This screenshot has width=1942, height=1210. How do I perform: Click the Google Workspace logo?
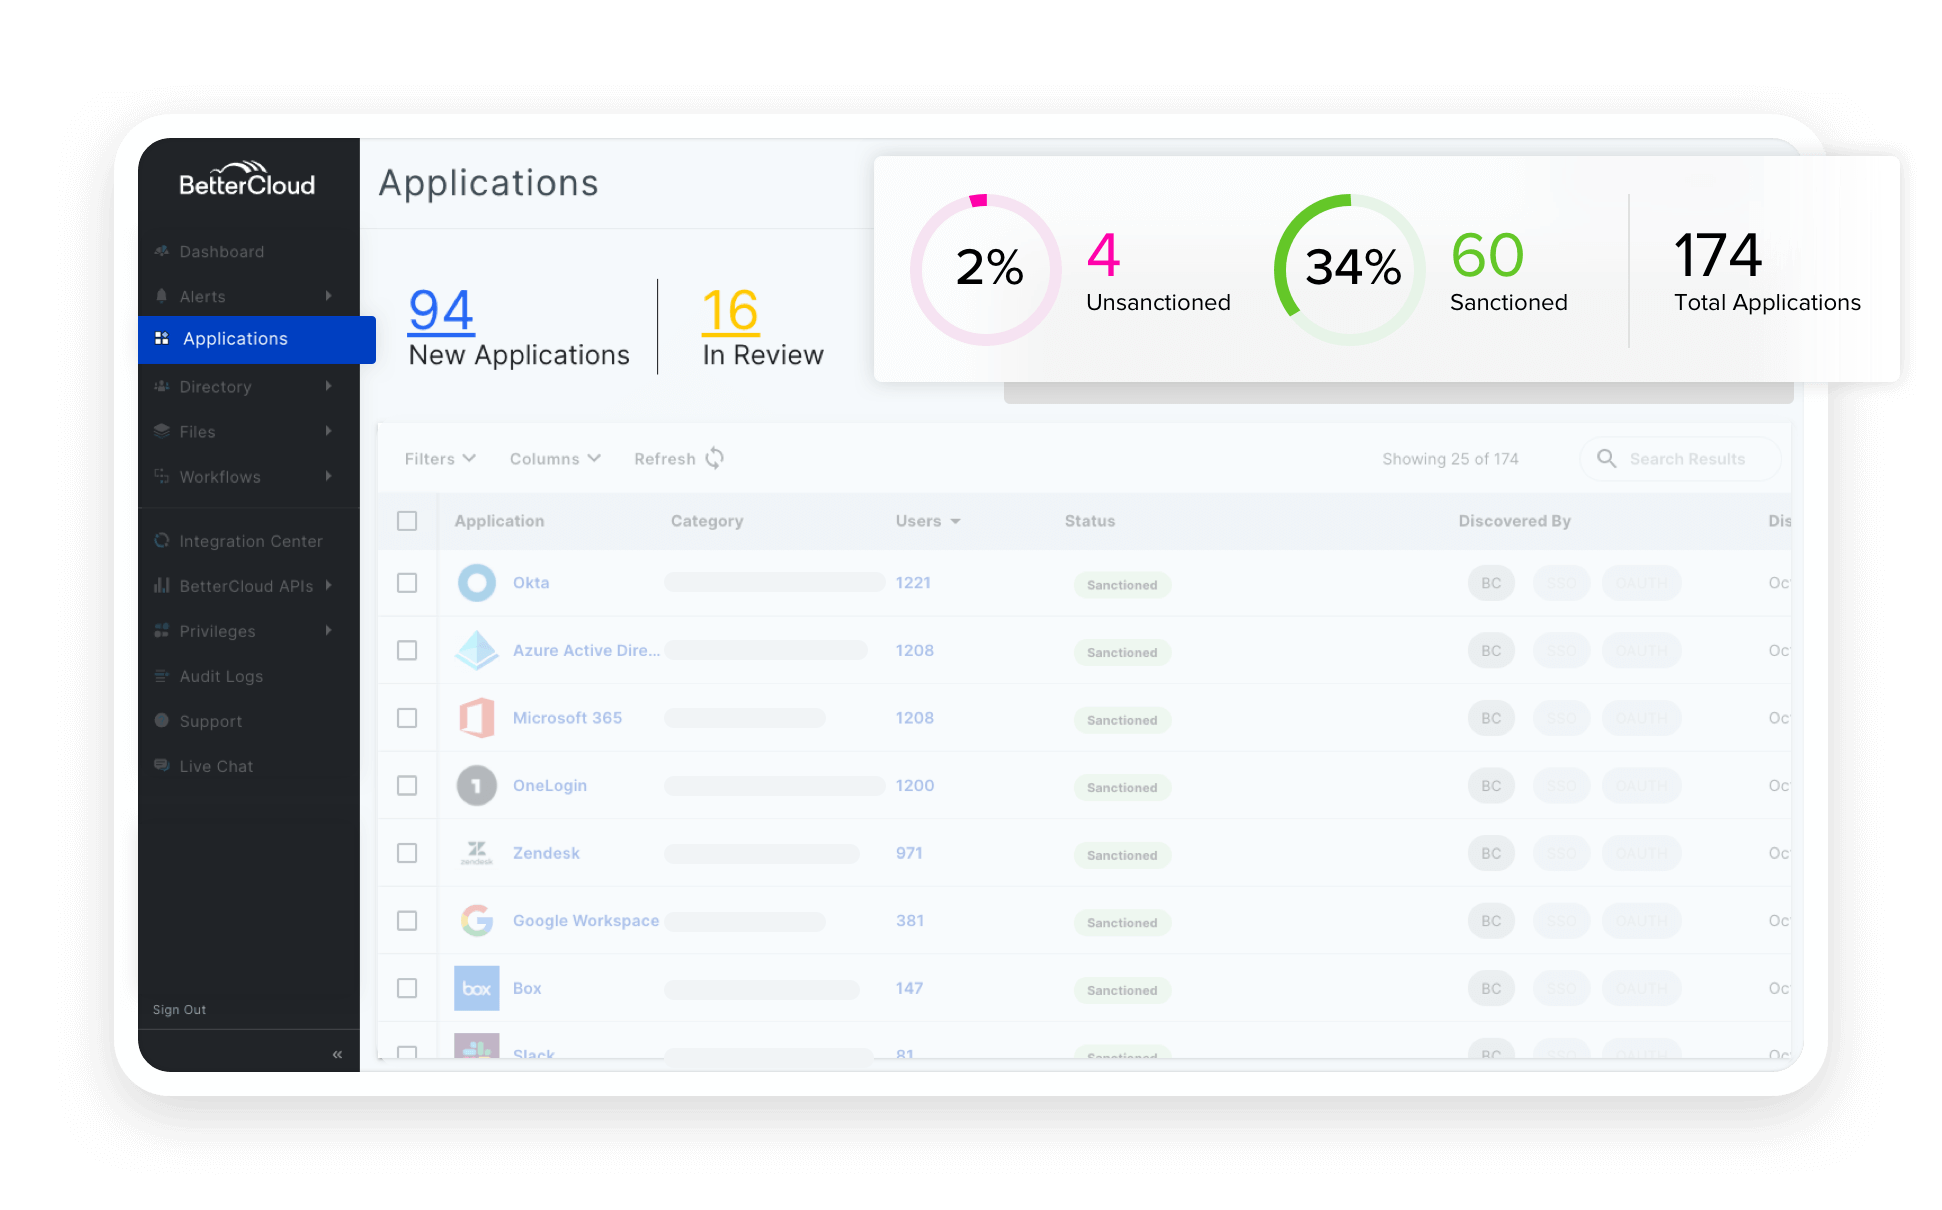pos(477,920)
